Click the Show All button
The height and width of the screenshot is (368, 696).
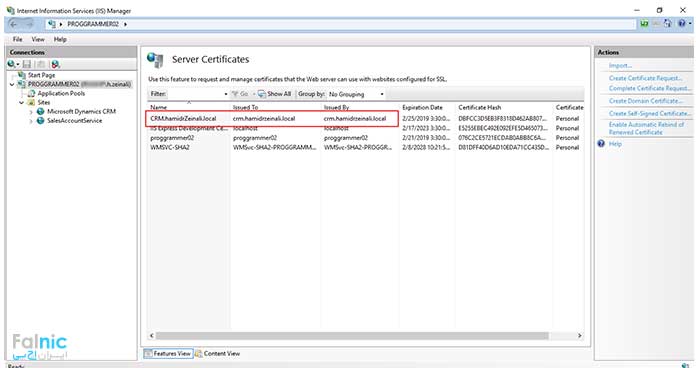(274, 94)
